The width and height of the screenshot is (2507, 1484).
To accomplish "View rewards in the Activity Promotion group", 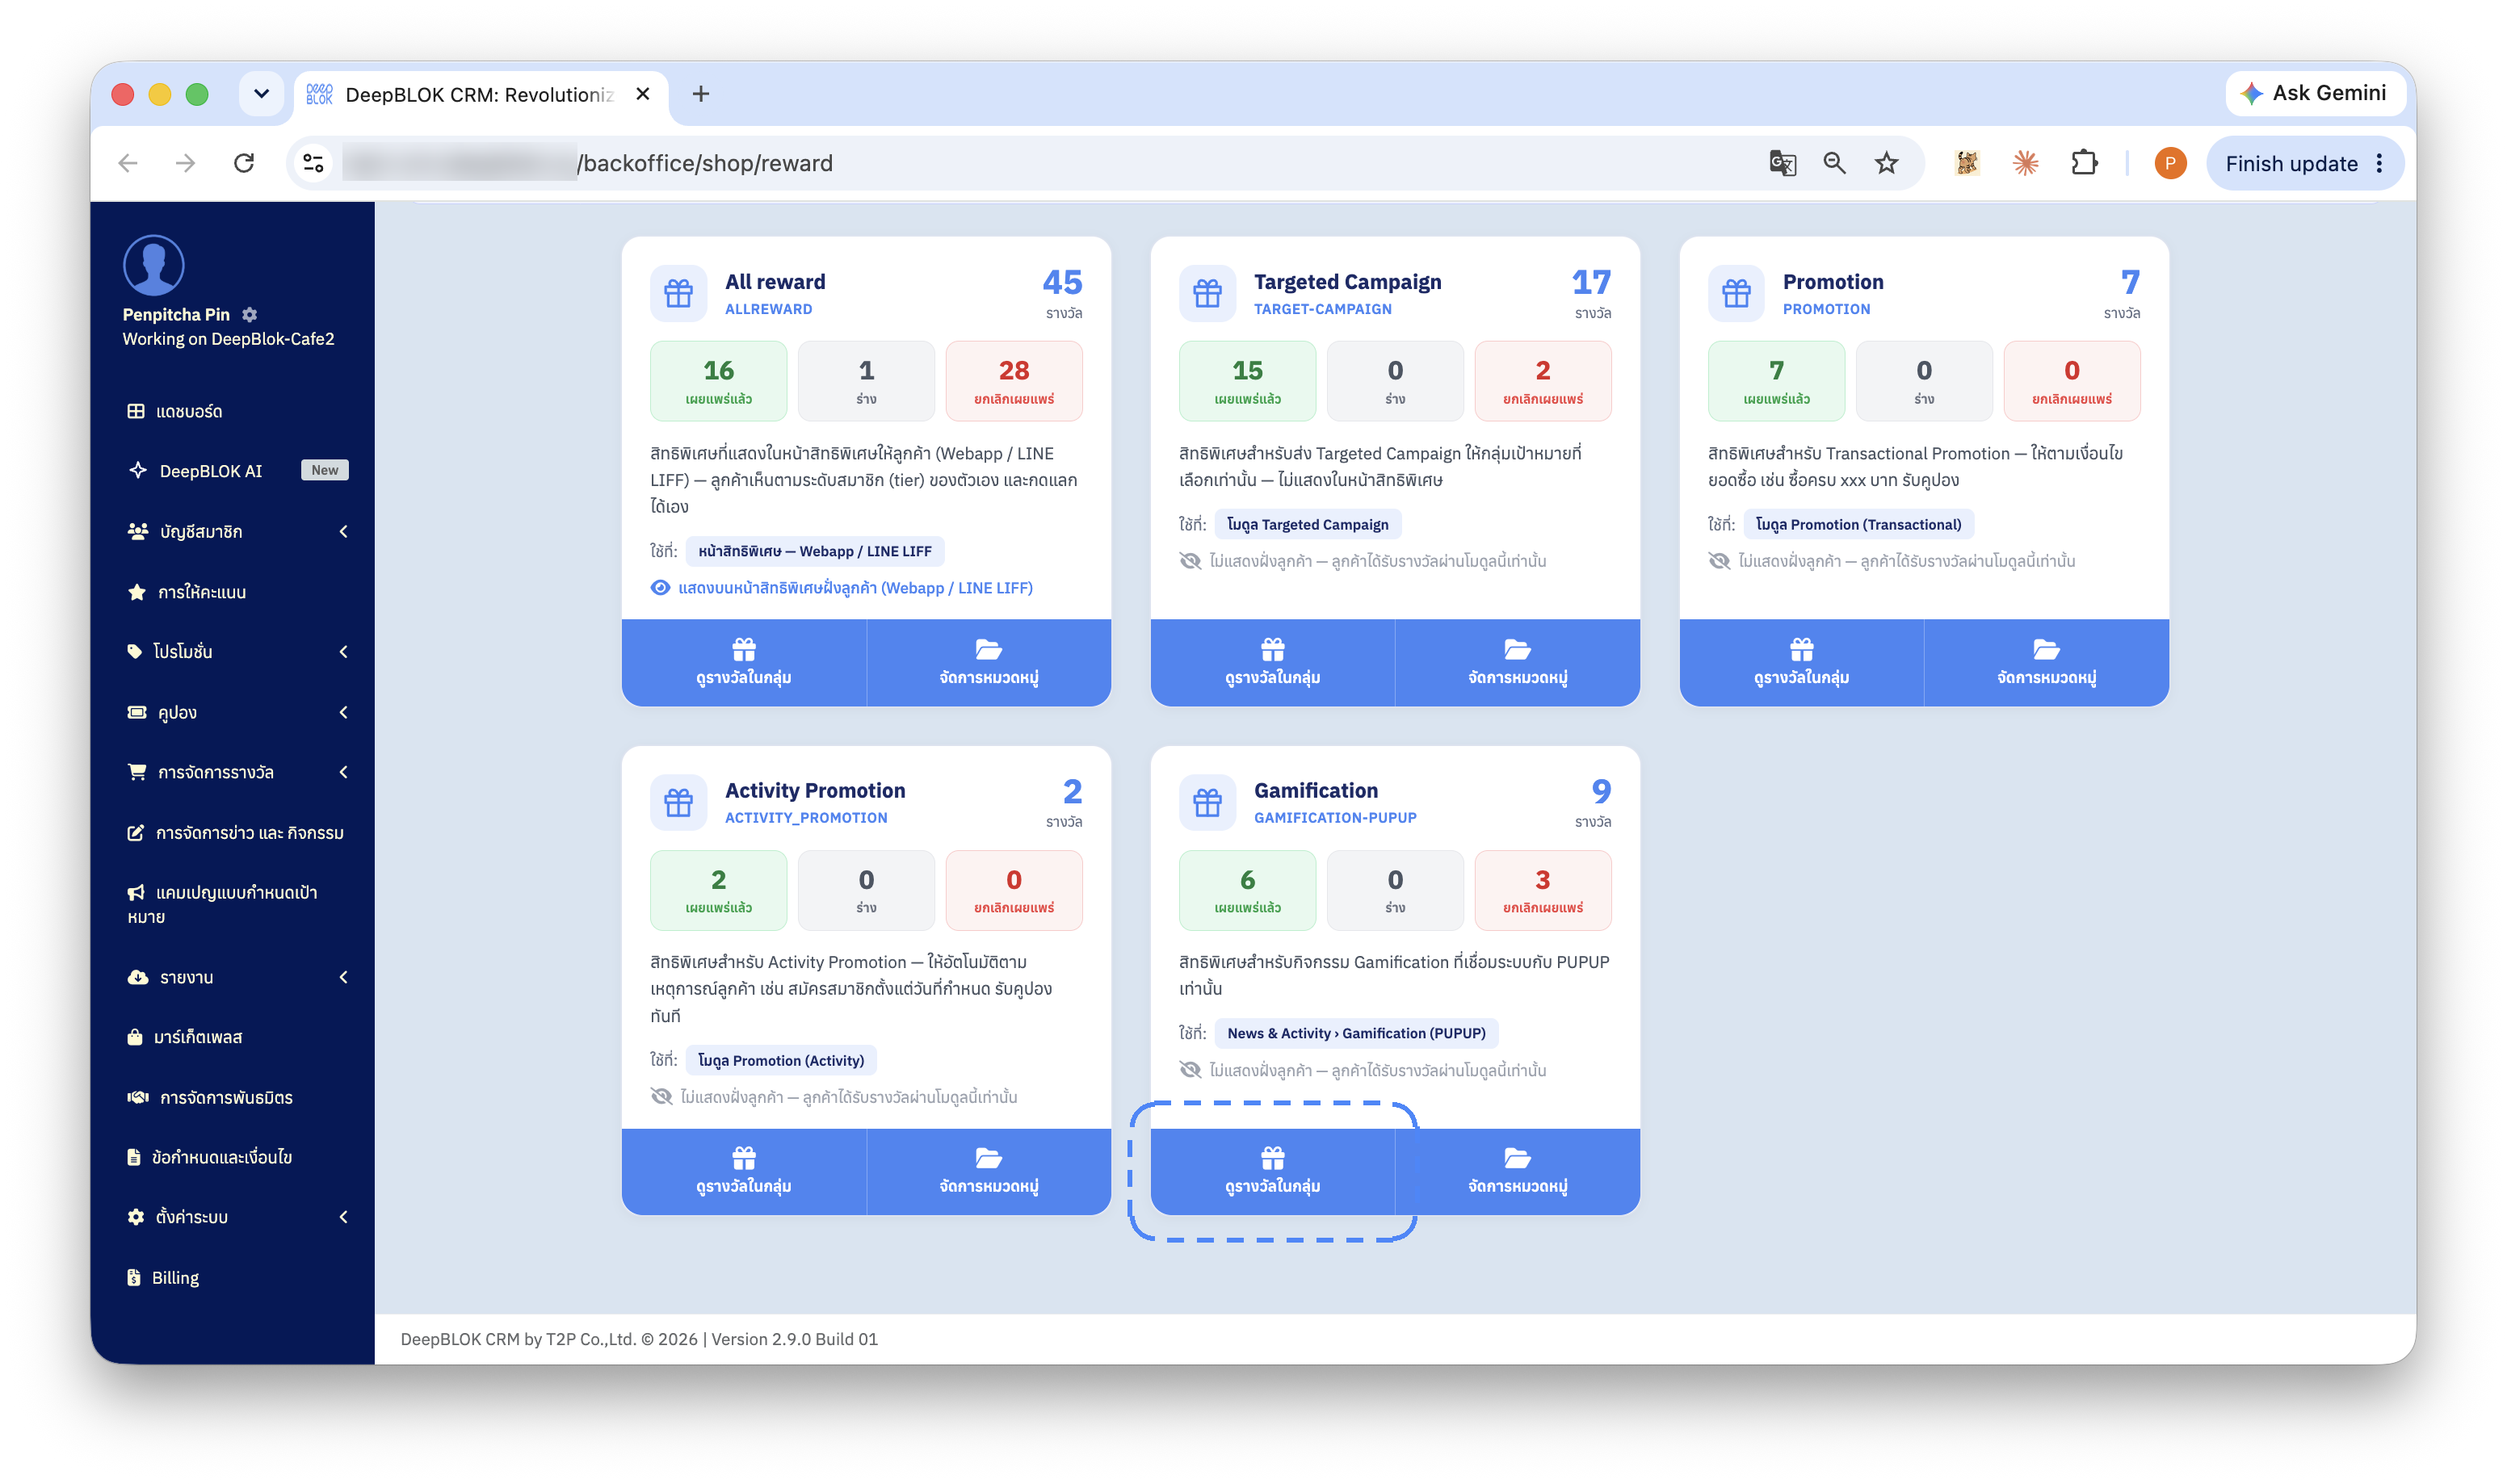I will (x=743, y=1171).
